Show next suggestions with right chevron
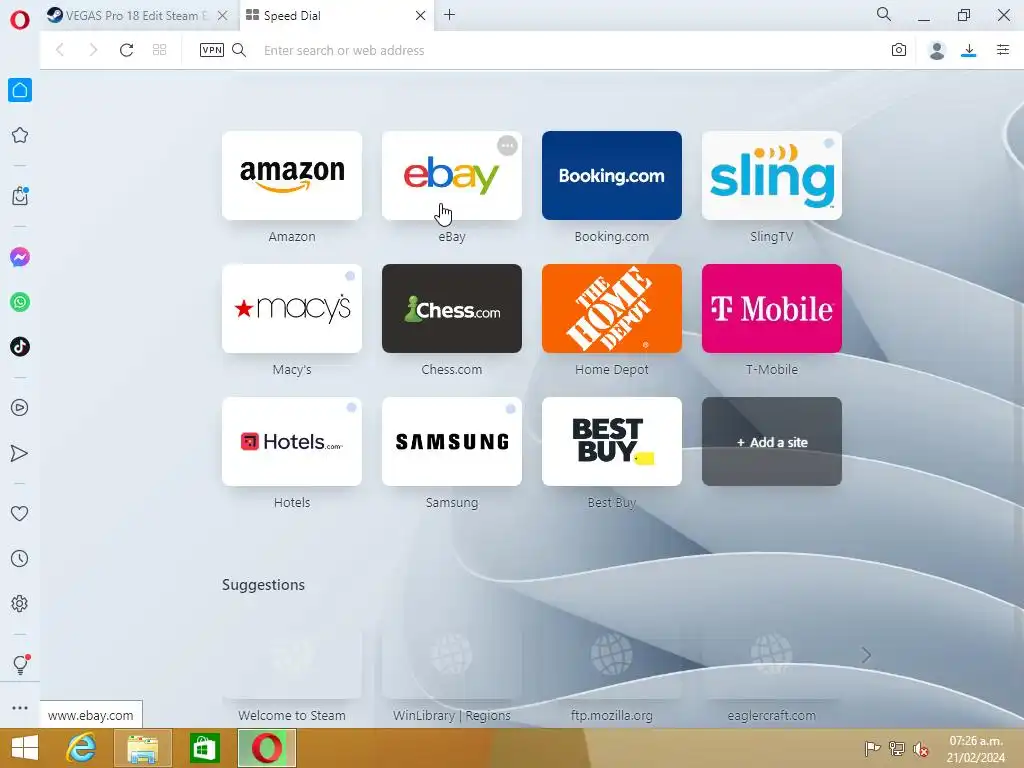The width and height of the screenshot is (1024, 768). pyautogui.click(x=866, y=655)
